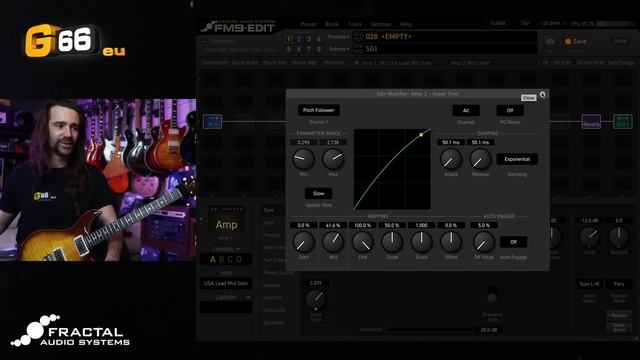Click the Parameter Range Max knob
This screenshot has height=360, width=640.
tap(333, 159)
